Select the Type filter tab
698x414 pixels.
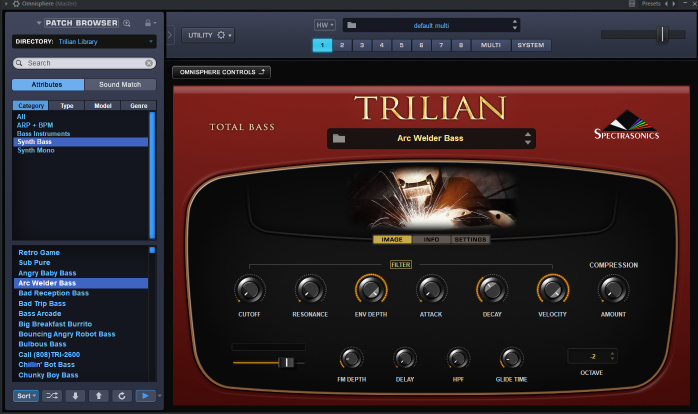click(67, 106)
